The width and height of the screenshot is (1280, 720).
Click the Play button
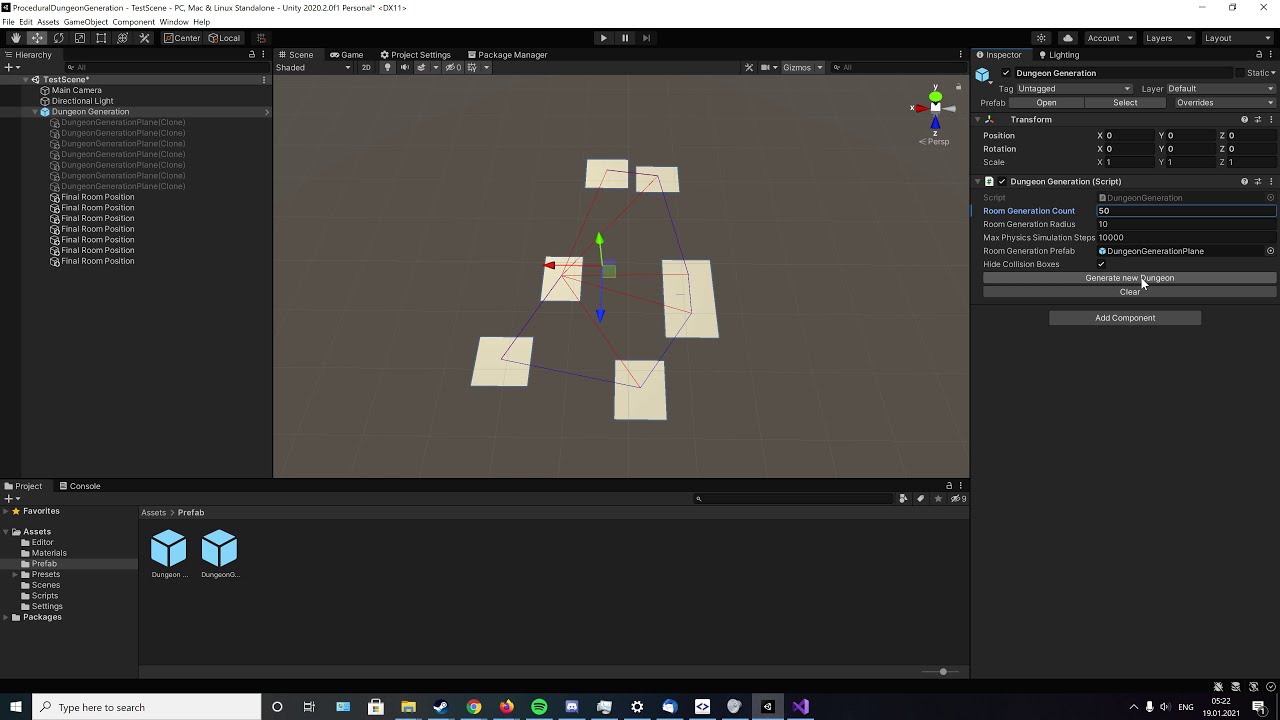(603, 38)
